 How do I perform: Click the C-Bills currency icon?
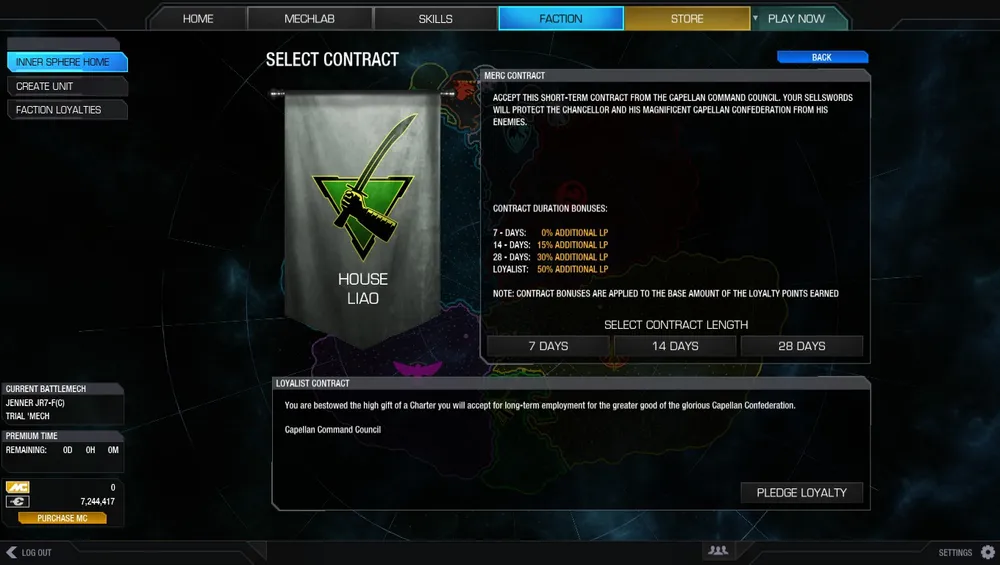point(18,502)
